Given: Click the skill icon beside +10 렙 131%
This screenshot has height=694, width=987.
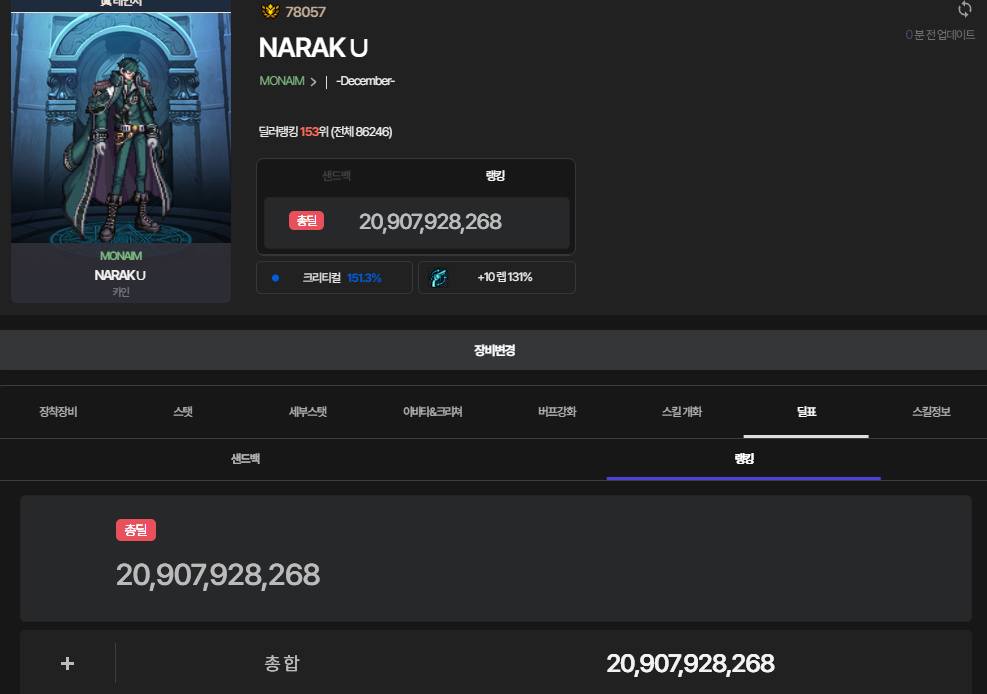Looking at the screenshot, I should 438,277.
